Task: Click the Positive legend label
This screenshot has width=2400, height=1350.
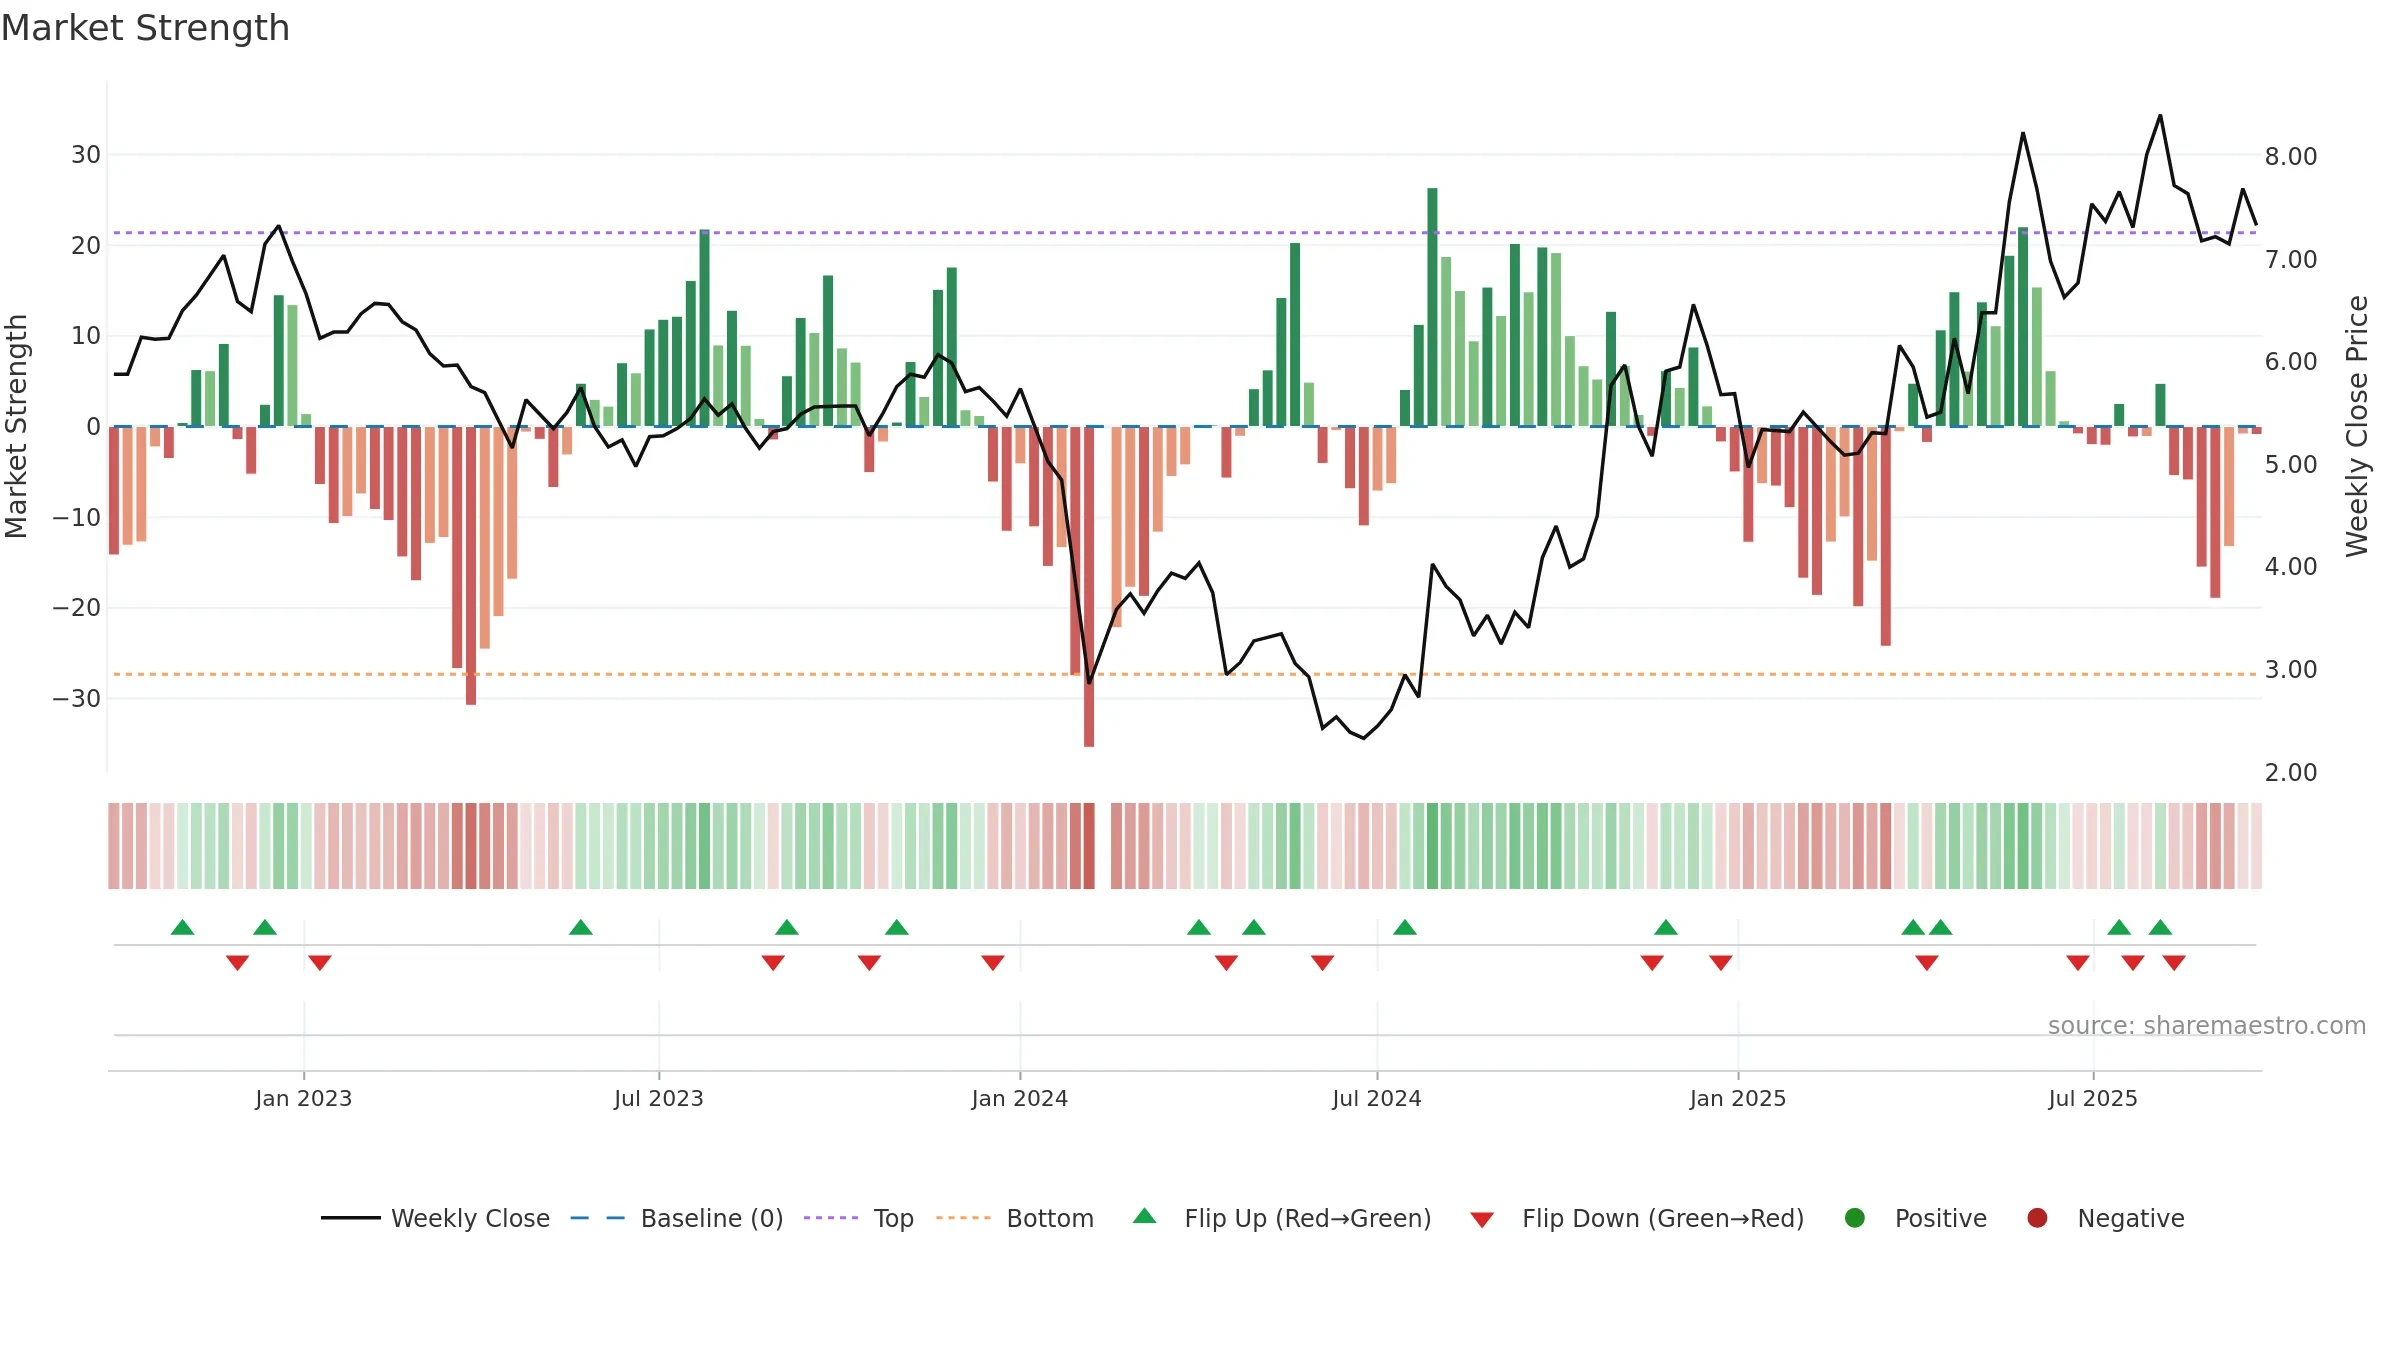Action: [x=1940, y=1218]
